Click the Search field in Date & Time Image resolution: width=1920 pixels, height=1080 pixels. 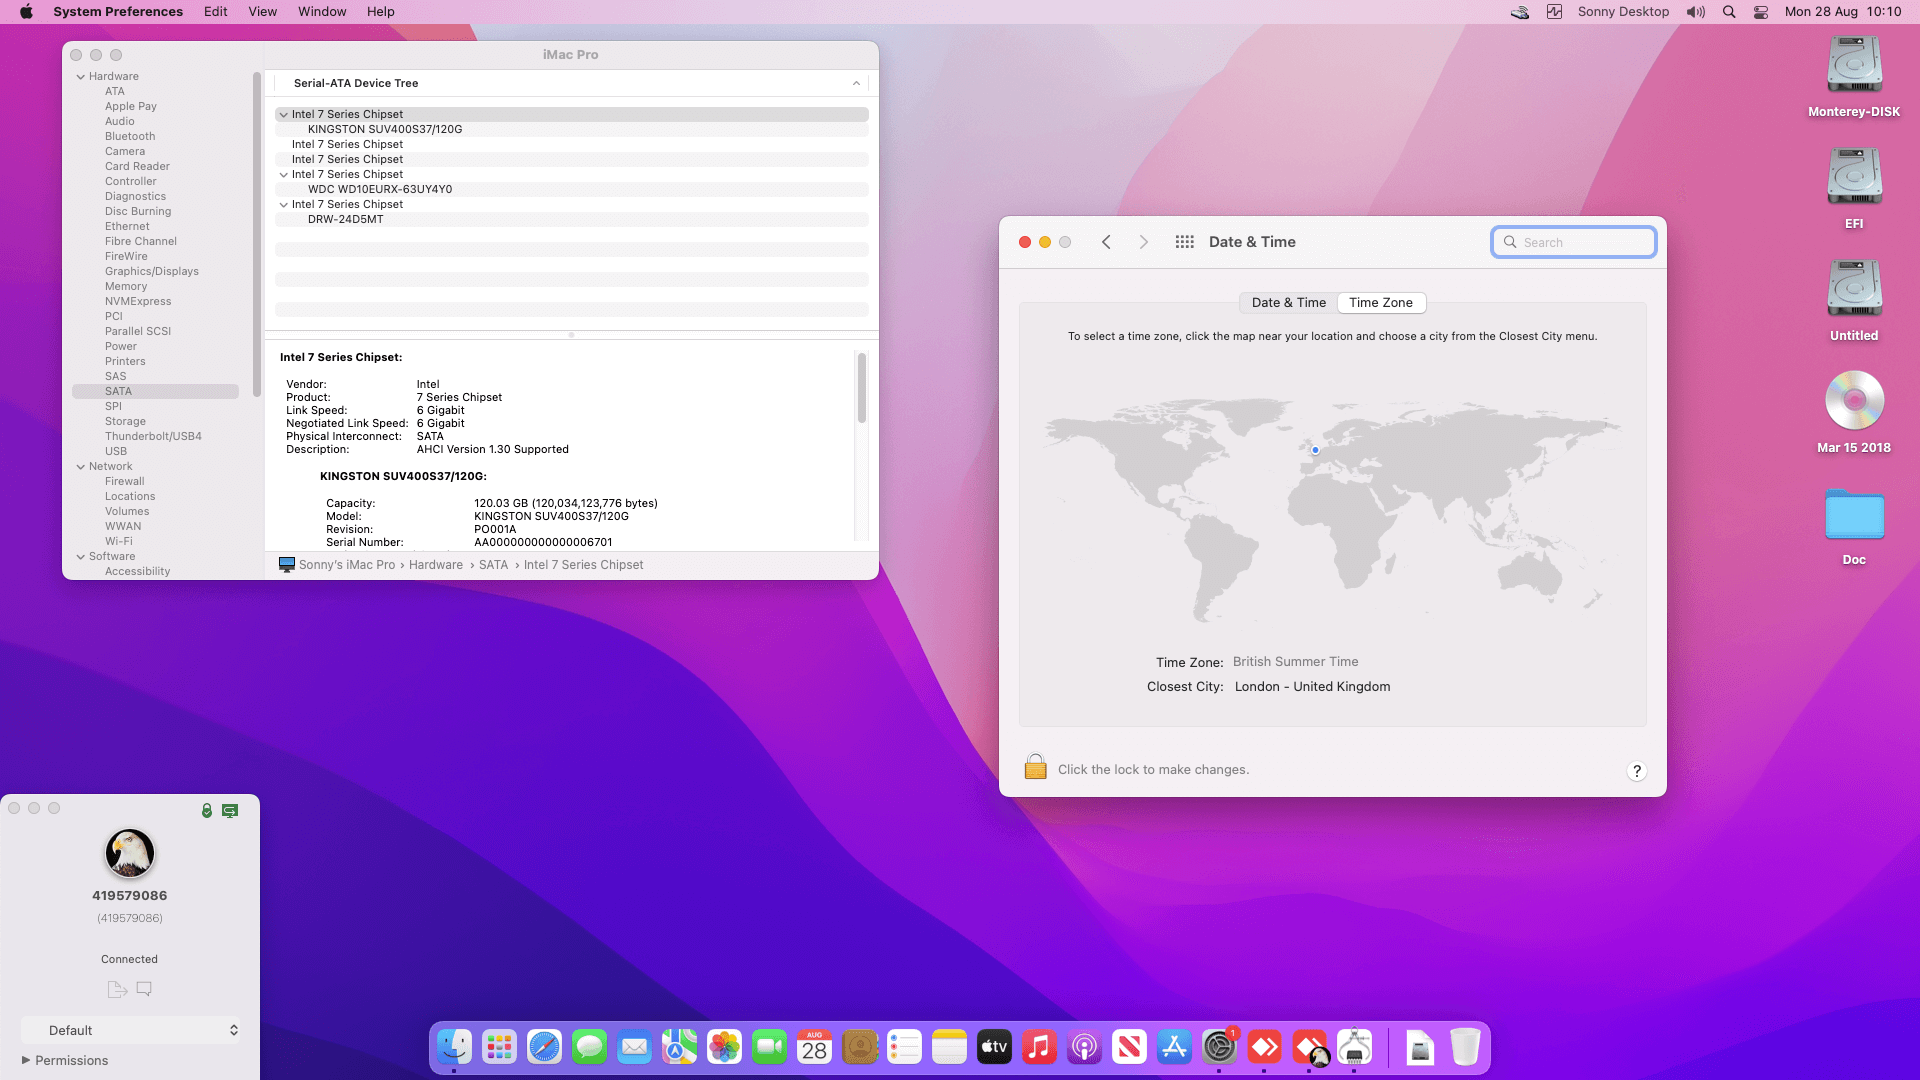1573,242
